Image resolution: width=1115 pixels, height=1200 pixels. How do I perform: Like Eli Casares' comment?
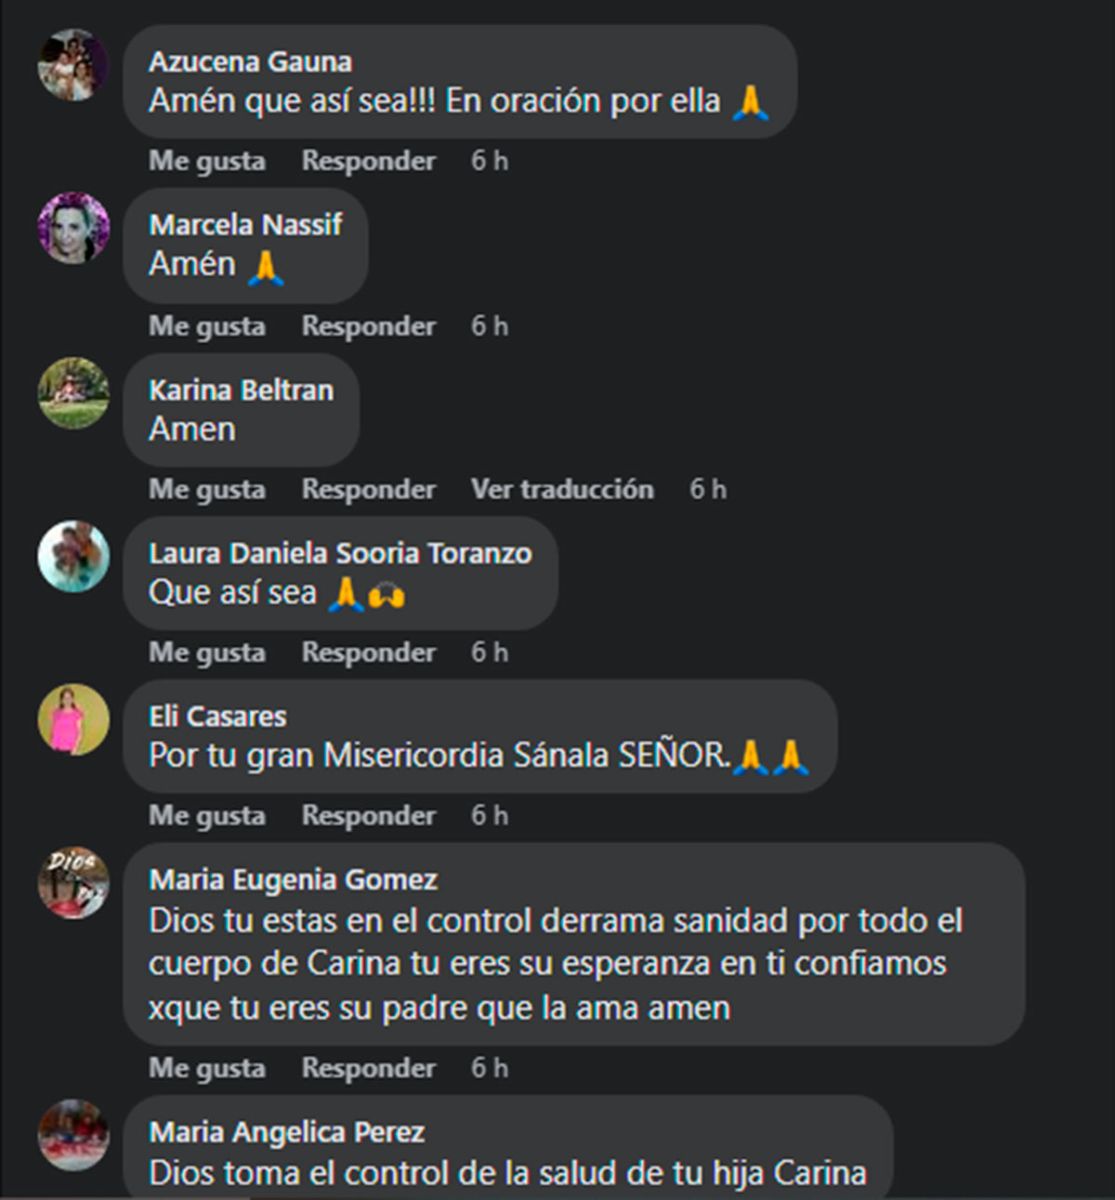click(207, 815)
